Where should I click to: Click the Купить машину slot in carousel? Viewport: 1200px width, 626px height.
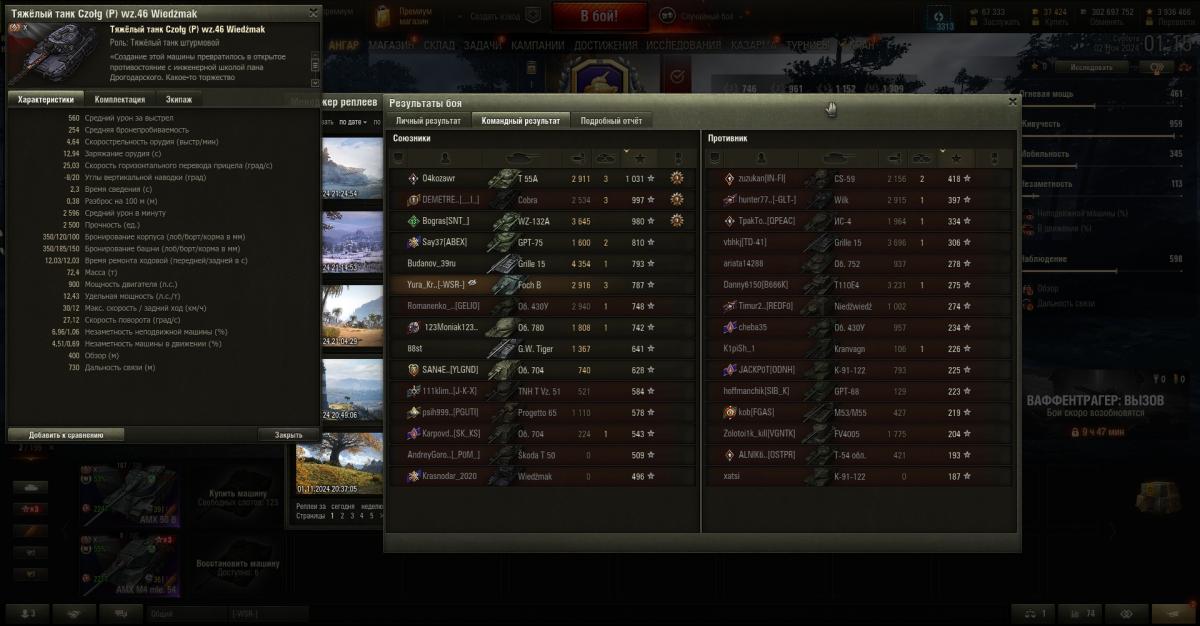(237, 497)
